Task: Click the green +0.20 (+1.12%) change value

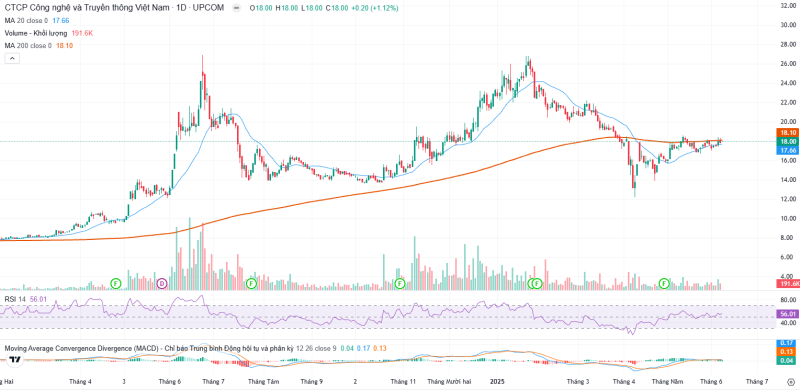Action: coord(375,9)
